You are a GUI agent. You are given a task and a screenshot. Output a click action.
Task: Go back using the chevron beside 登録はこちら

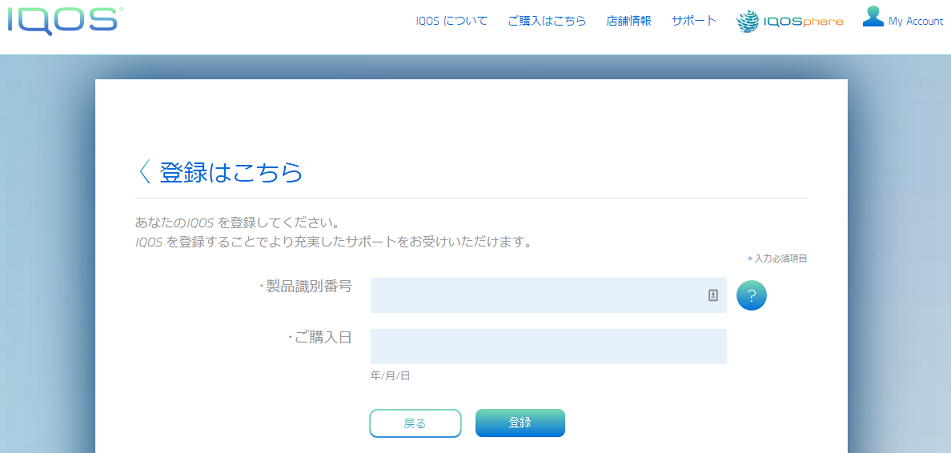(144, 172)
